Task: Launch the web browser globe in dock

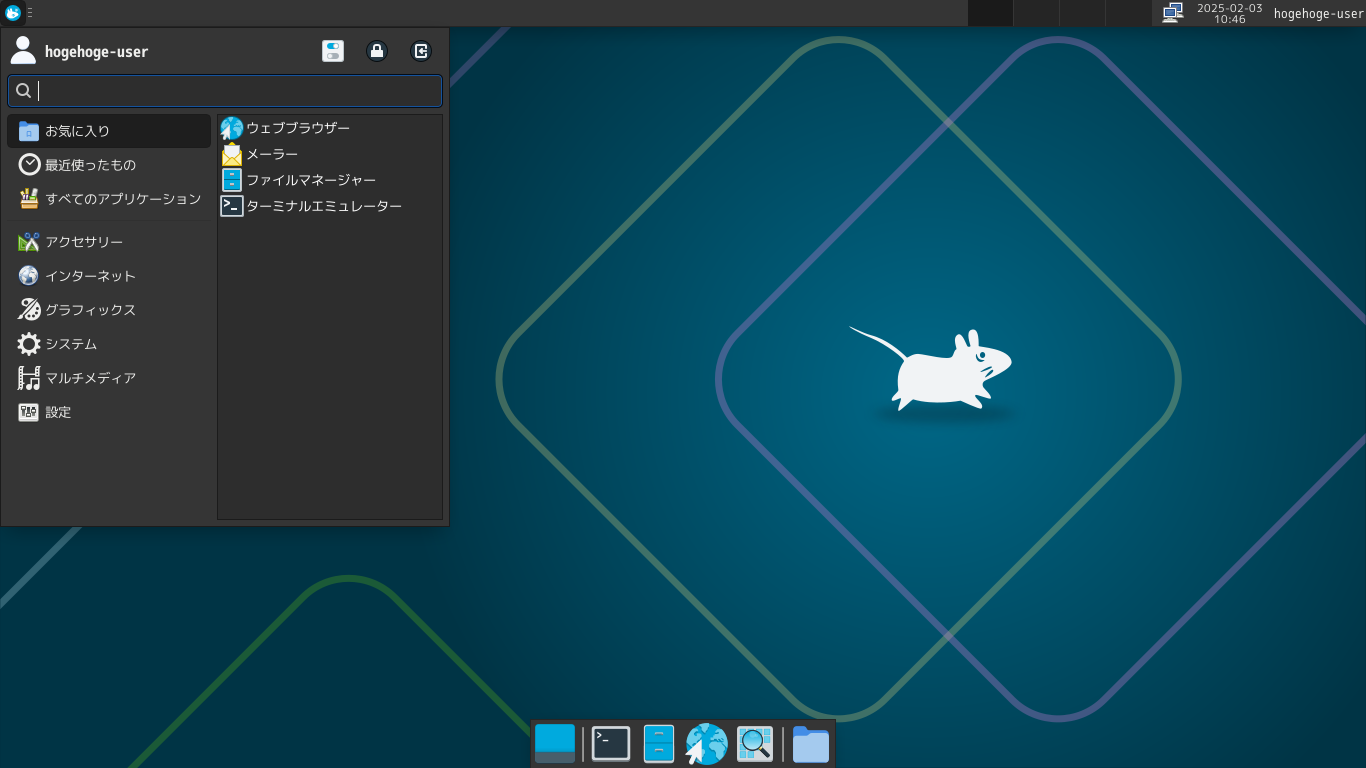Action: pyautogui.click(x=707, y=744)
